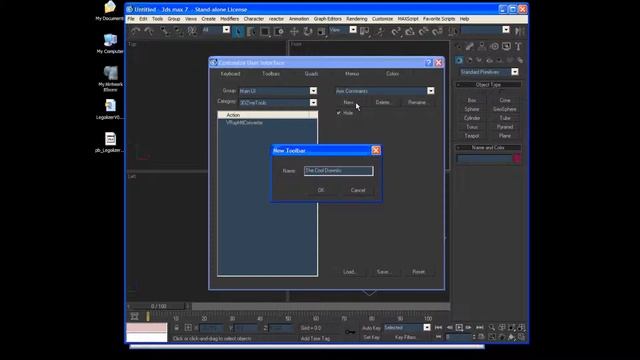Open the selection filter All dropdown
The width and height of the screenshot is (640, 360).
(226, 29)
